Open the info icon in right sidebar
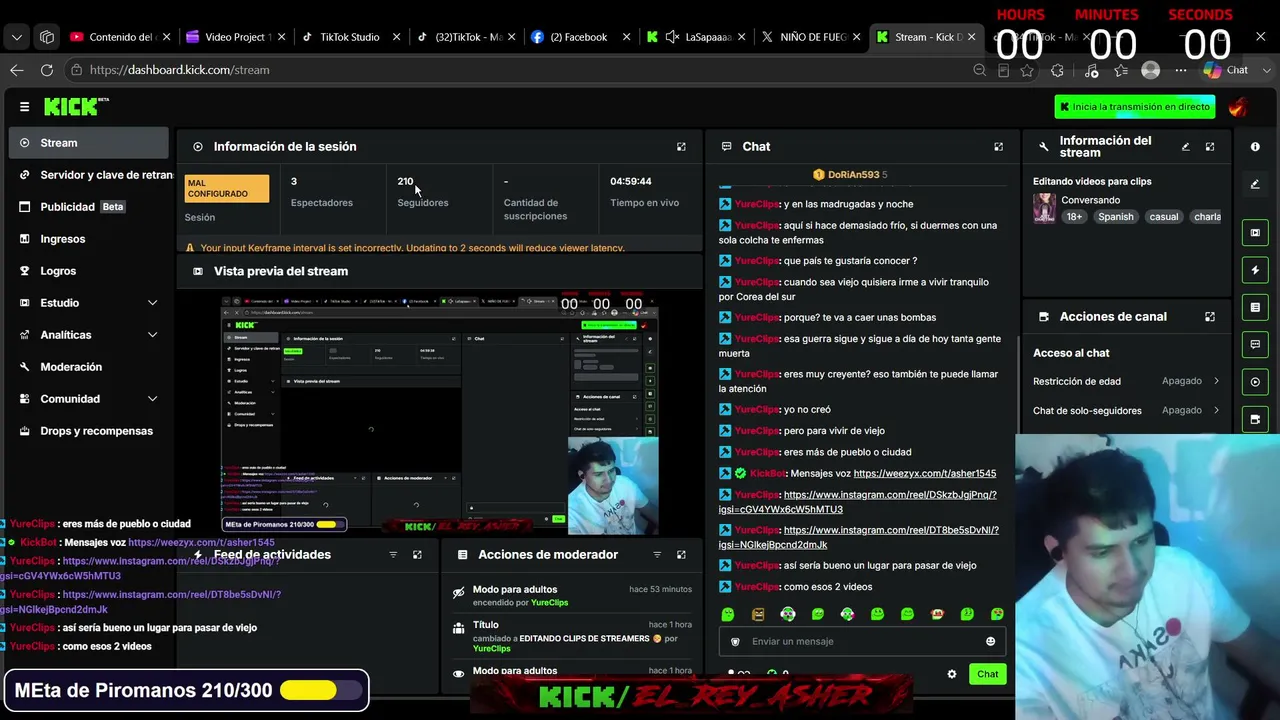Viewport: 1280px width, 720px height. (1255, 147)
